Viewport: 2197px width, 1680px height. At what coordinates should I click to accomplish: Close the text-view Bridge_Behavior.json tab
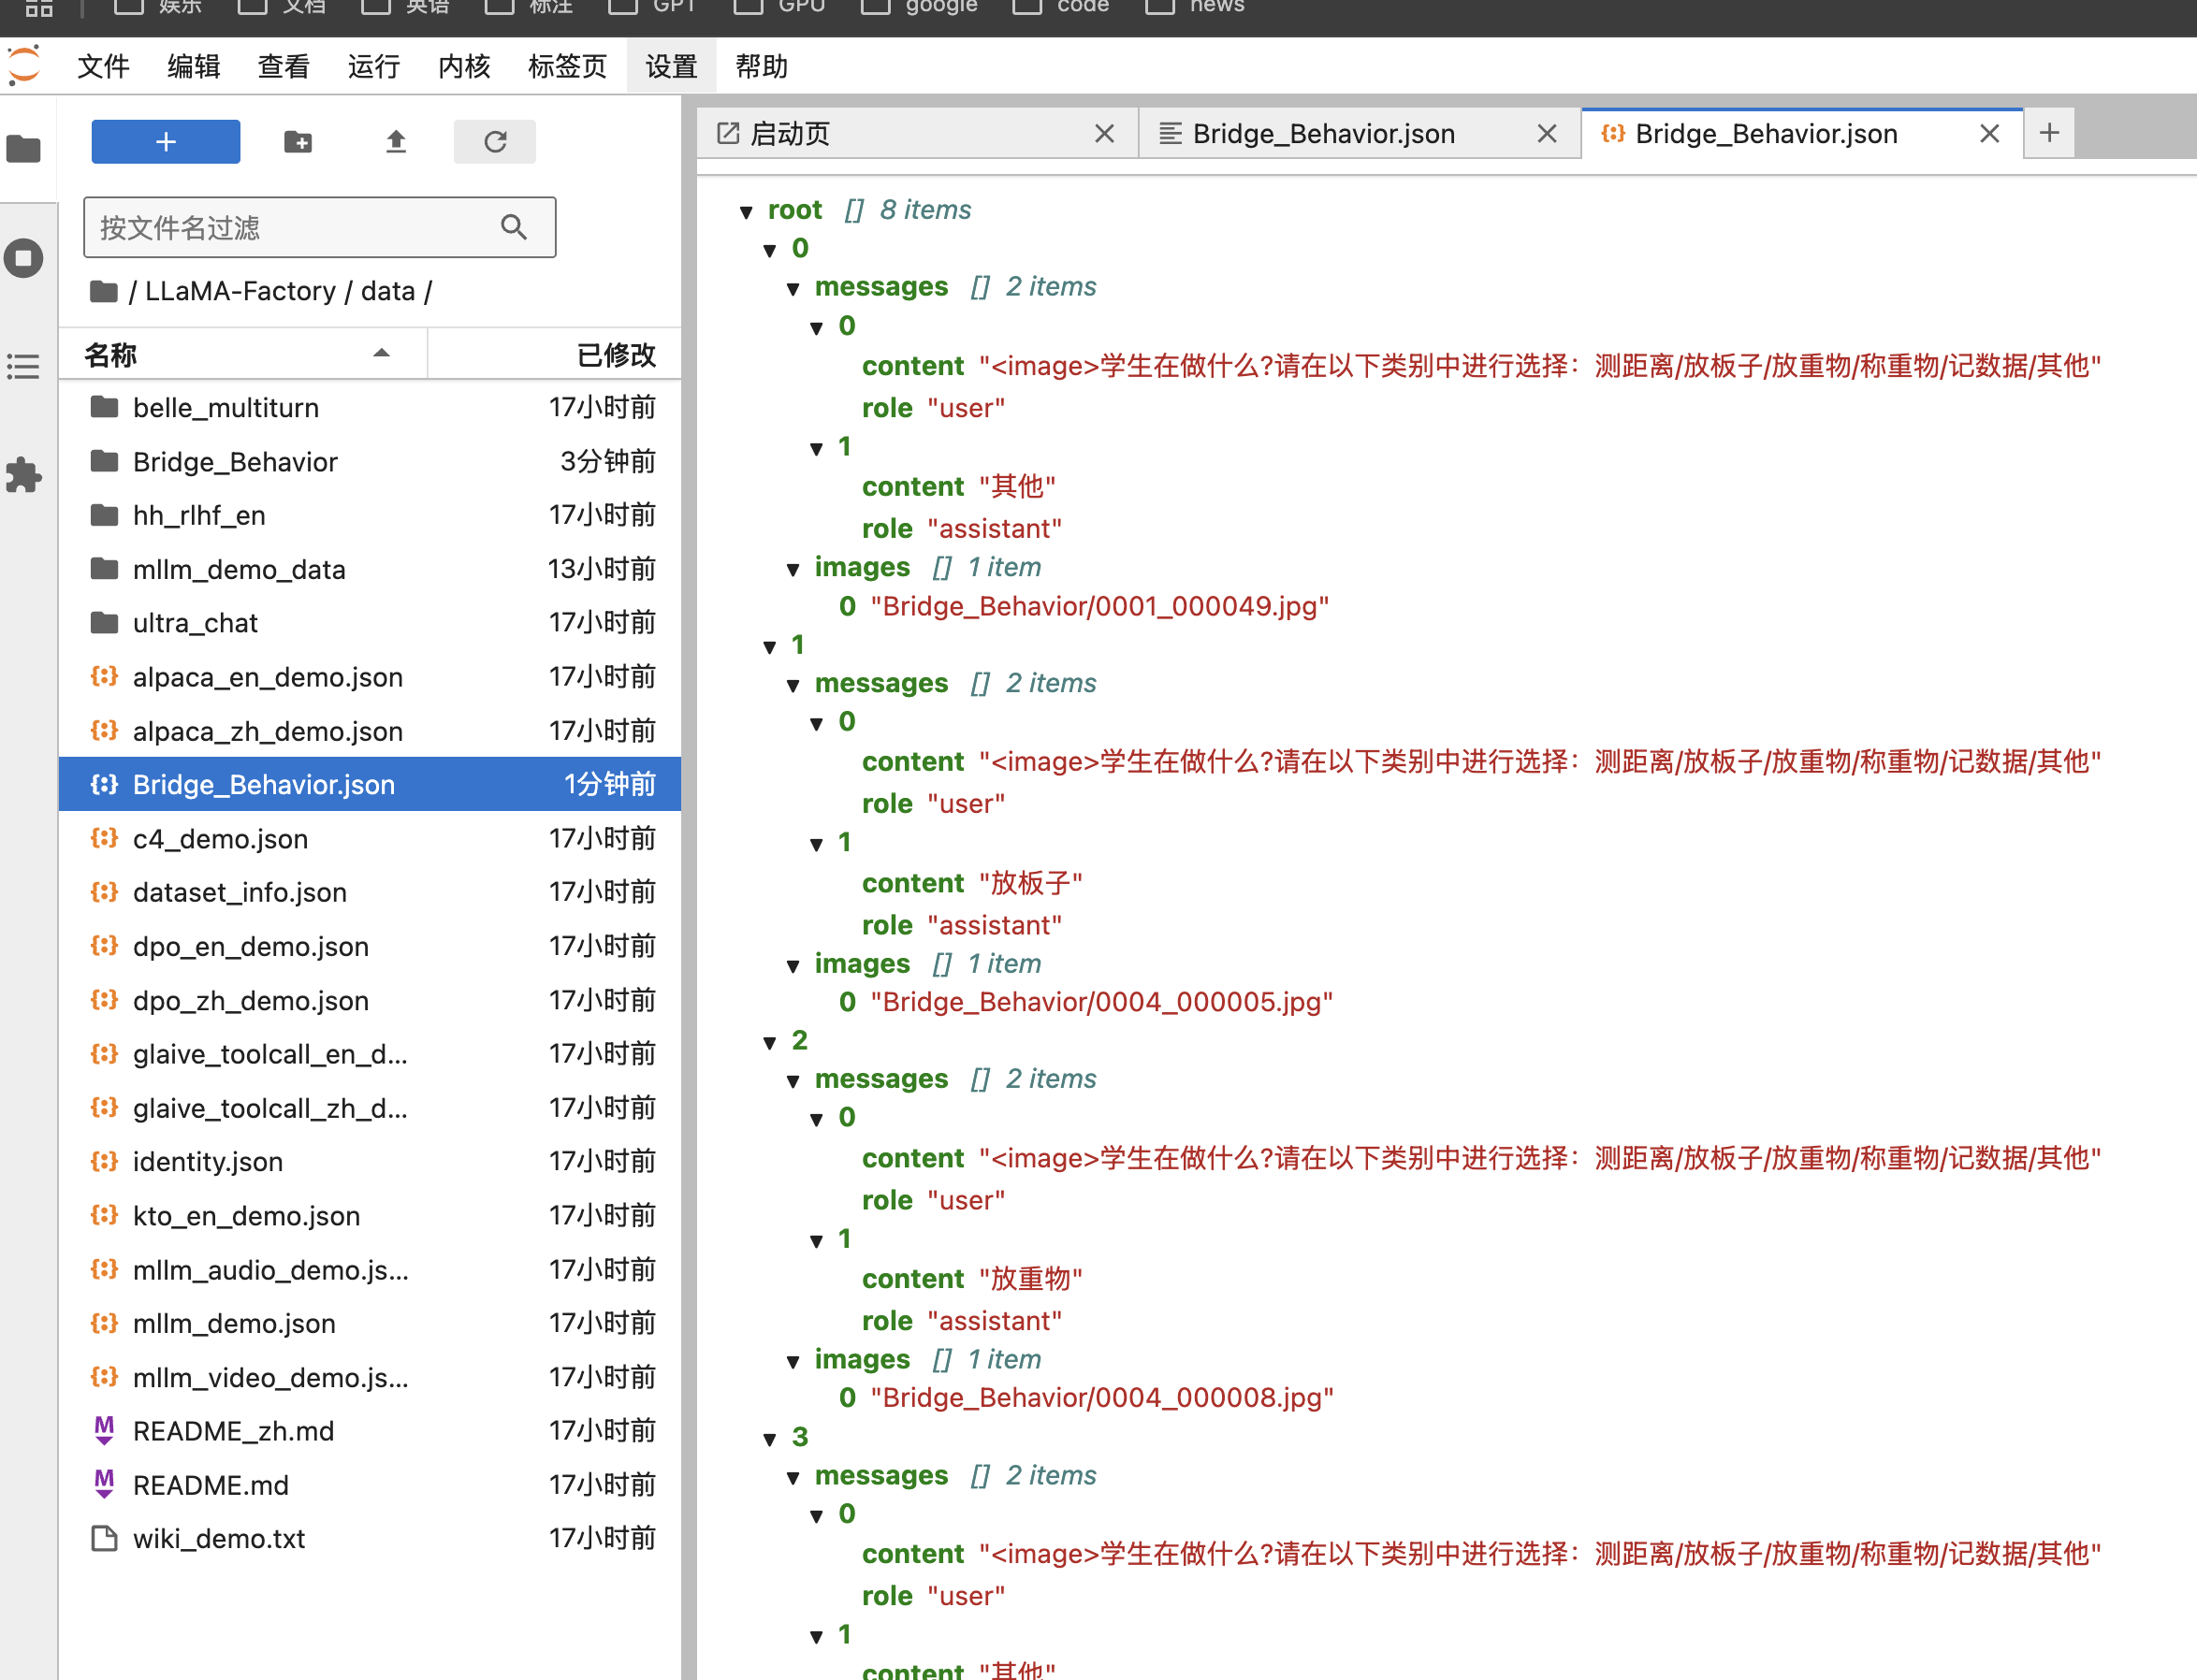click(1547, 134)
